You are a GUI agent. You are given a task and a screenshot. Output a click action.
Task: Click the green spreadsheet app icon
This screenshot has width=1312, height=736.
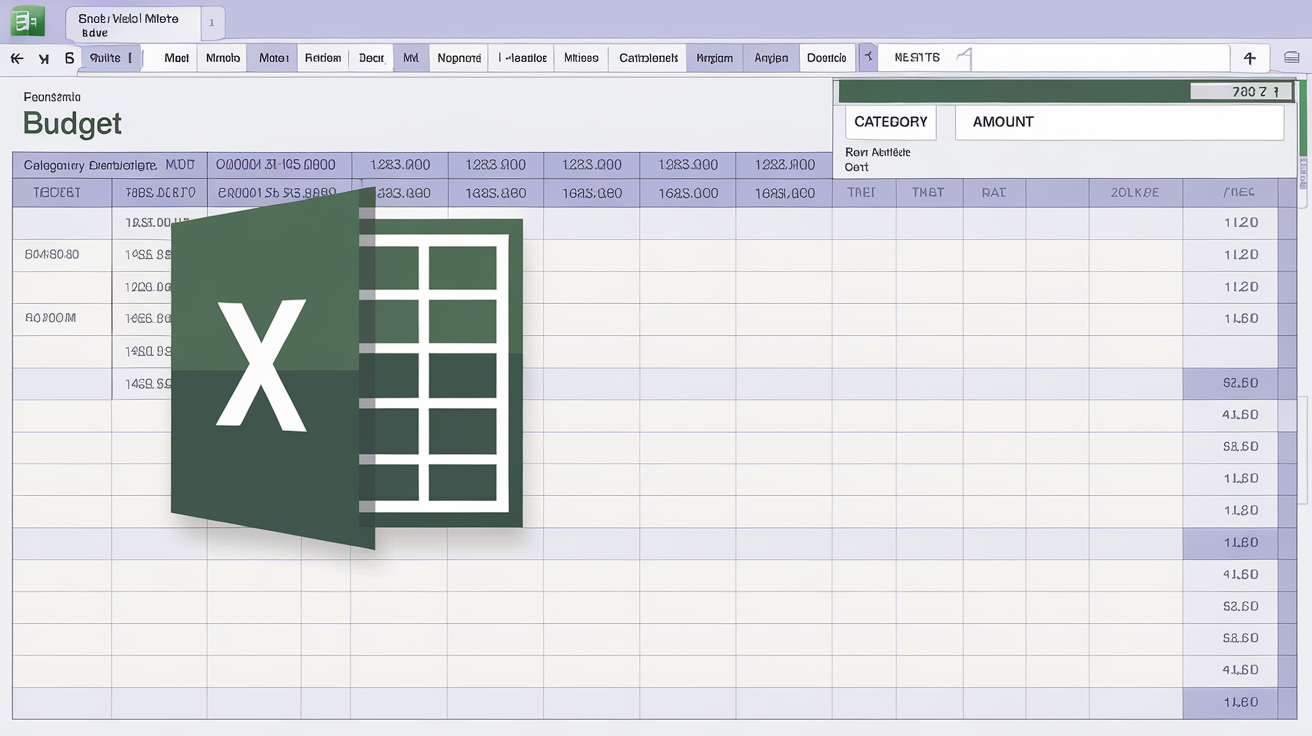click(x=27, y=20)
